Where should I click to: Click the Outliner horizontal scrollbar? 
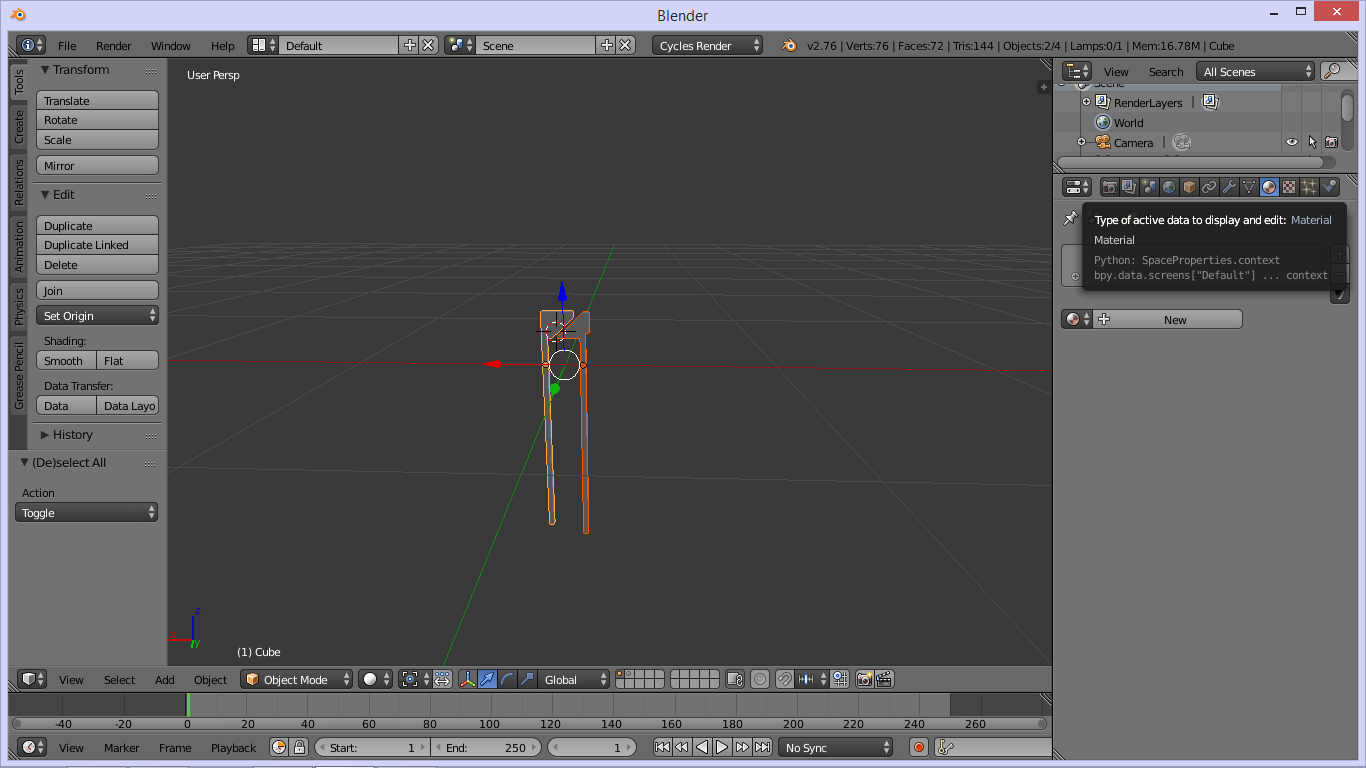1190,162
